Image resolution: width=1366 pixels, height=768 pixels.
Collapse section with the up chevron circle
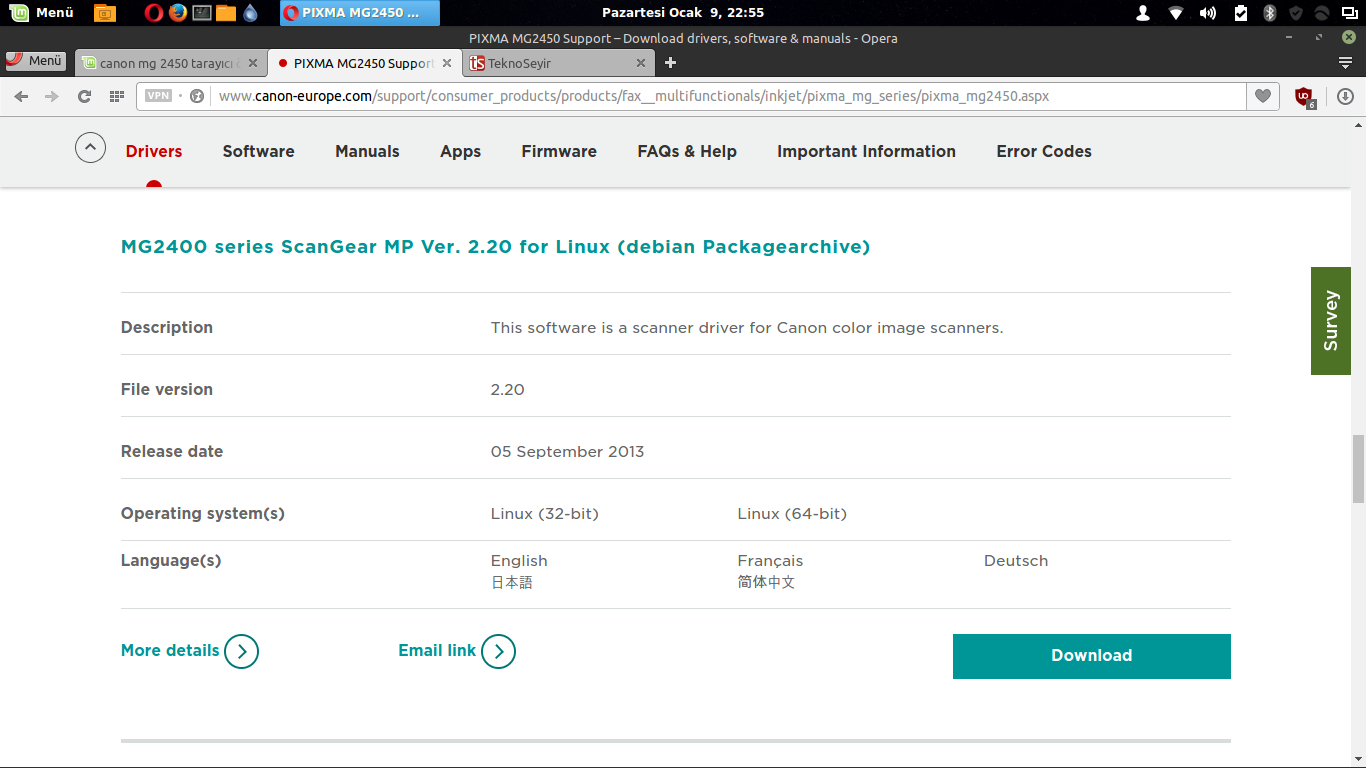click(x=90, y=149)
